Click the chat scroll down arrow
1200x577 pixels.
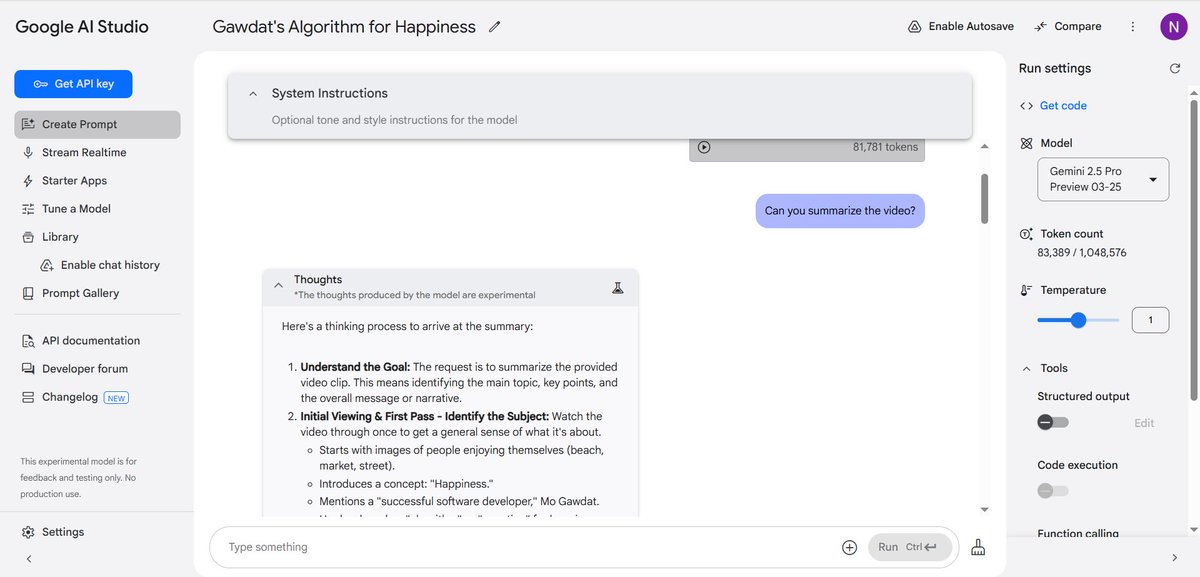point(984,510)
